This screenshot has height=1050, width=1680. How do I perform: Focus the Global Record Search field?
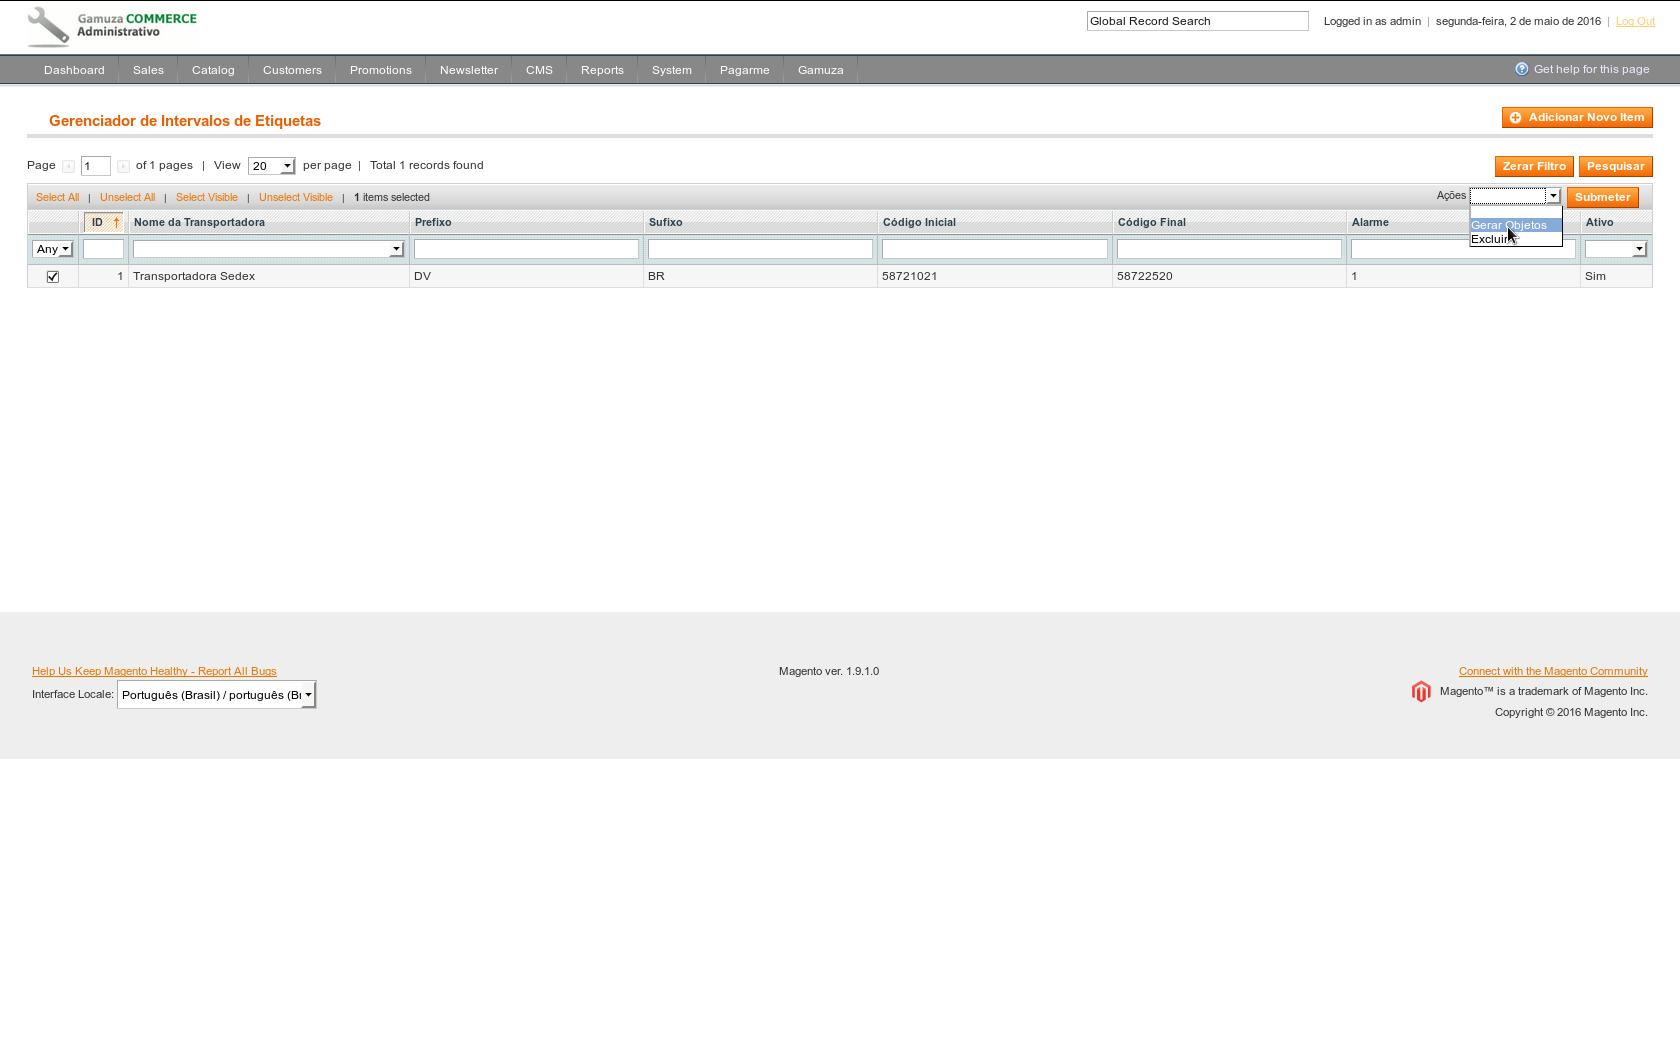(x=1198, y=21)
